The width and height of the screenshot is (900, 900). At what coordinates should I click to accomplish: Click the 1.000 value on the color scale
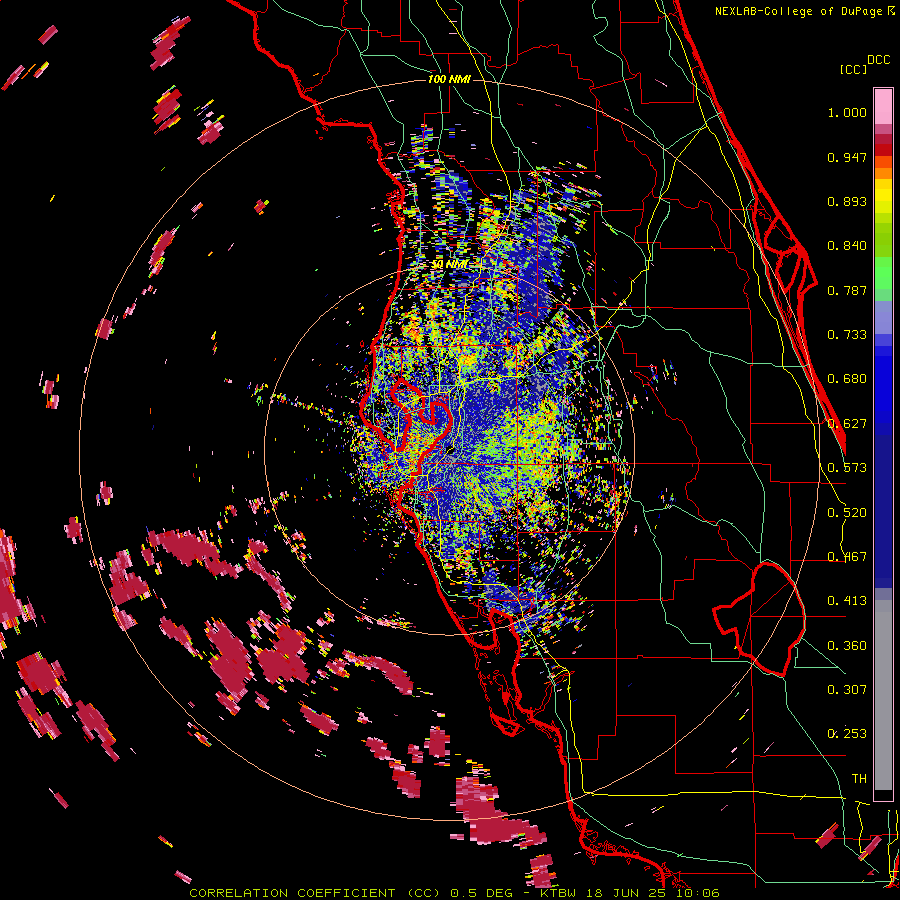[847, 112]
